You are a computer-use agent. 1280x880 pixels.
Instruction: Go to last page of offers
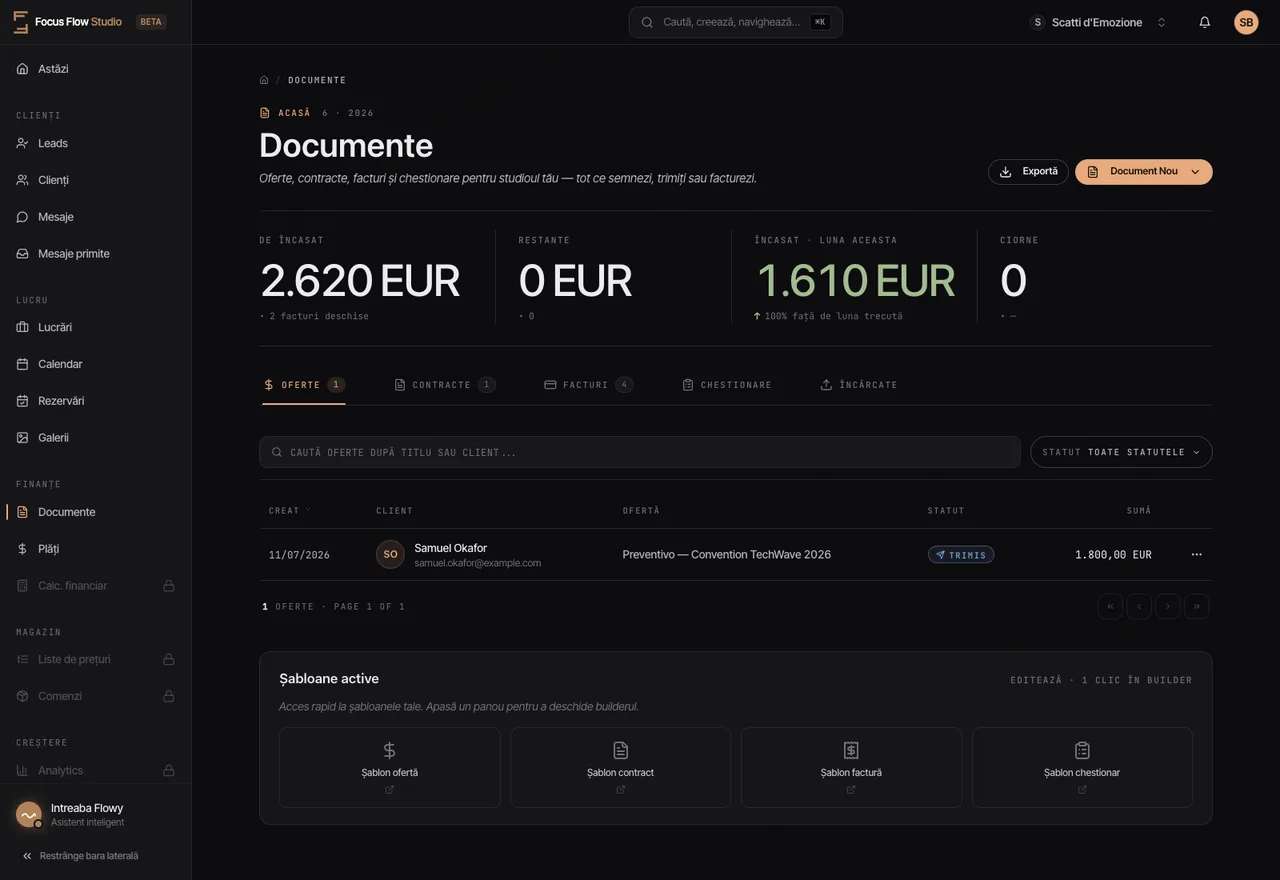[1197, 606]
